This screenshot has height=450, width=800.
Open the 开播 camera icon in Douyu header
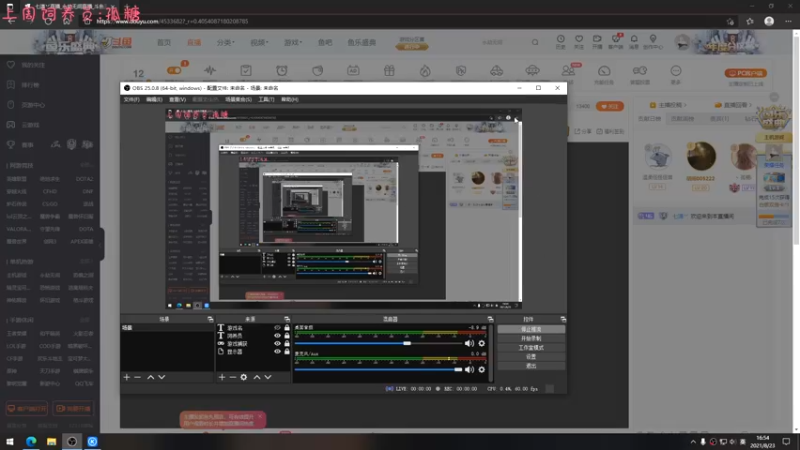click(x=597, y=41)
